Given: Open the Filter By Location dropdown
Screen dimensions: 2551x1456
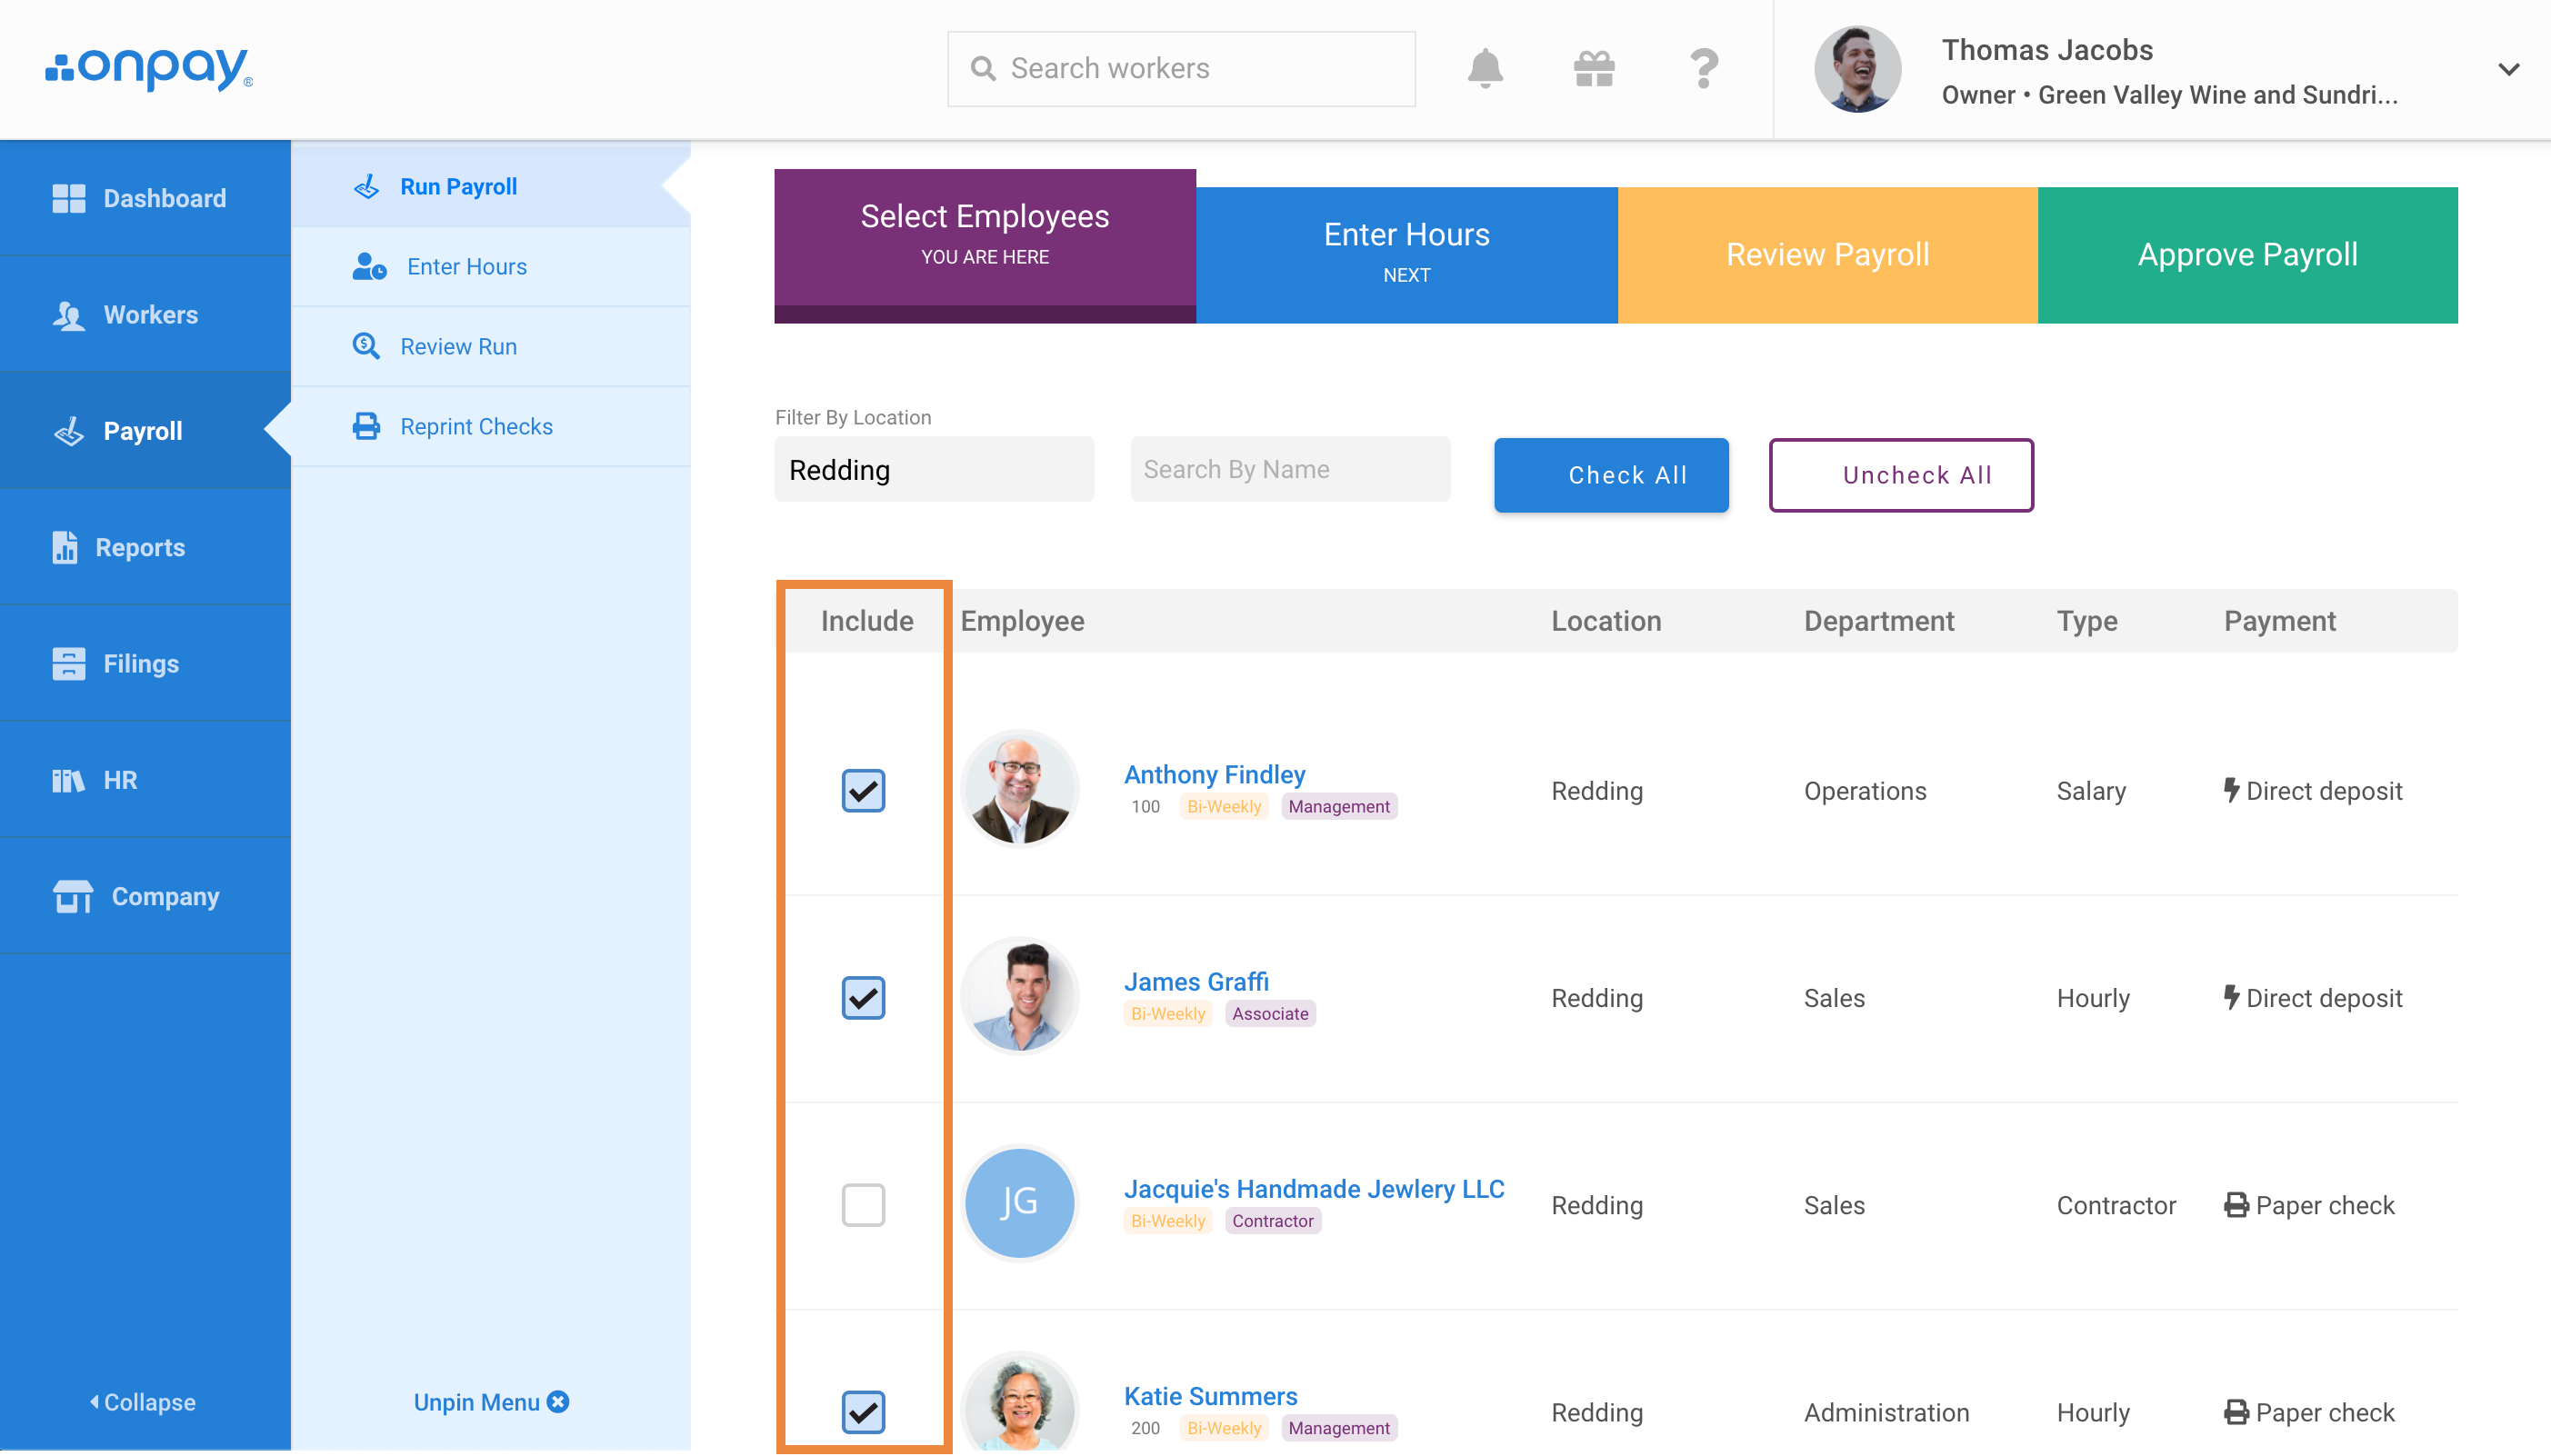Looking at the screenshot, I should click(x=934, y=469).
